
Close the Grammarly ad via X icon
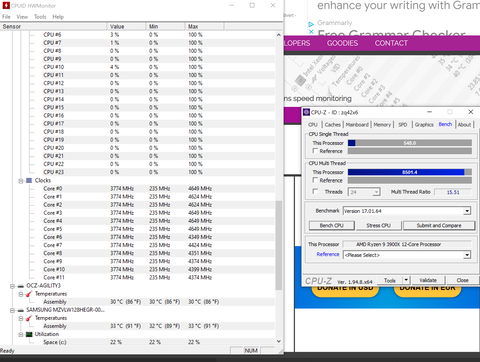(x=311, y=32)
